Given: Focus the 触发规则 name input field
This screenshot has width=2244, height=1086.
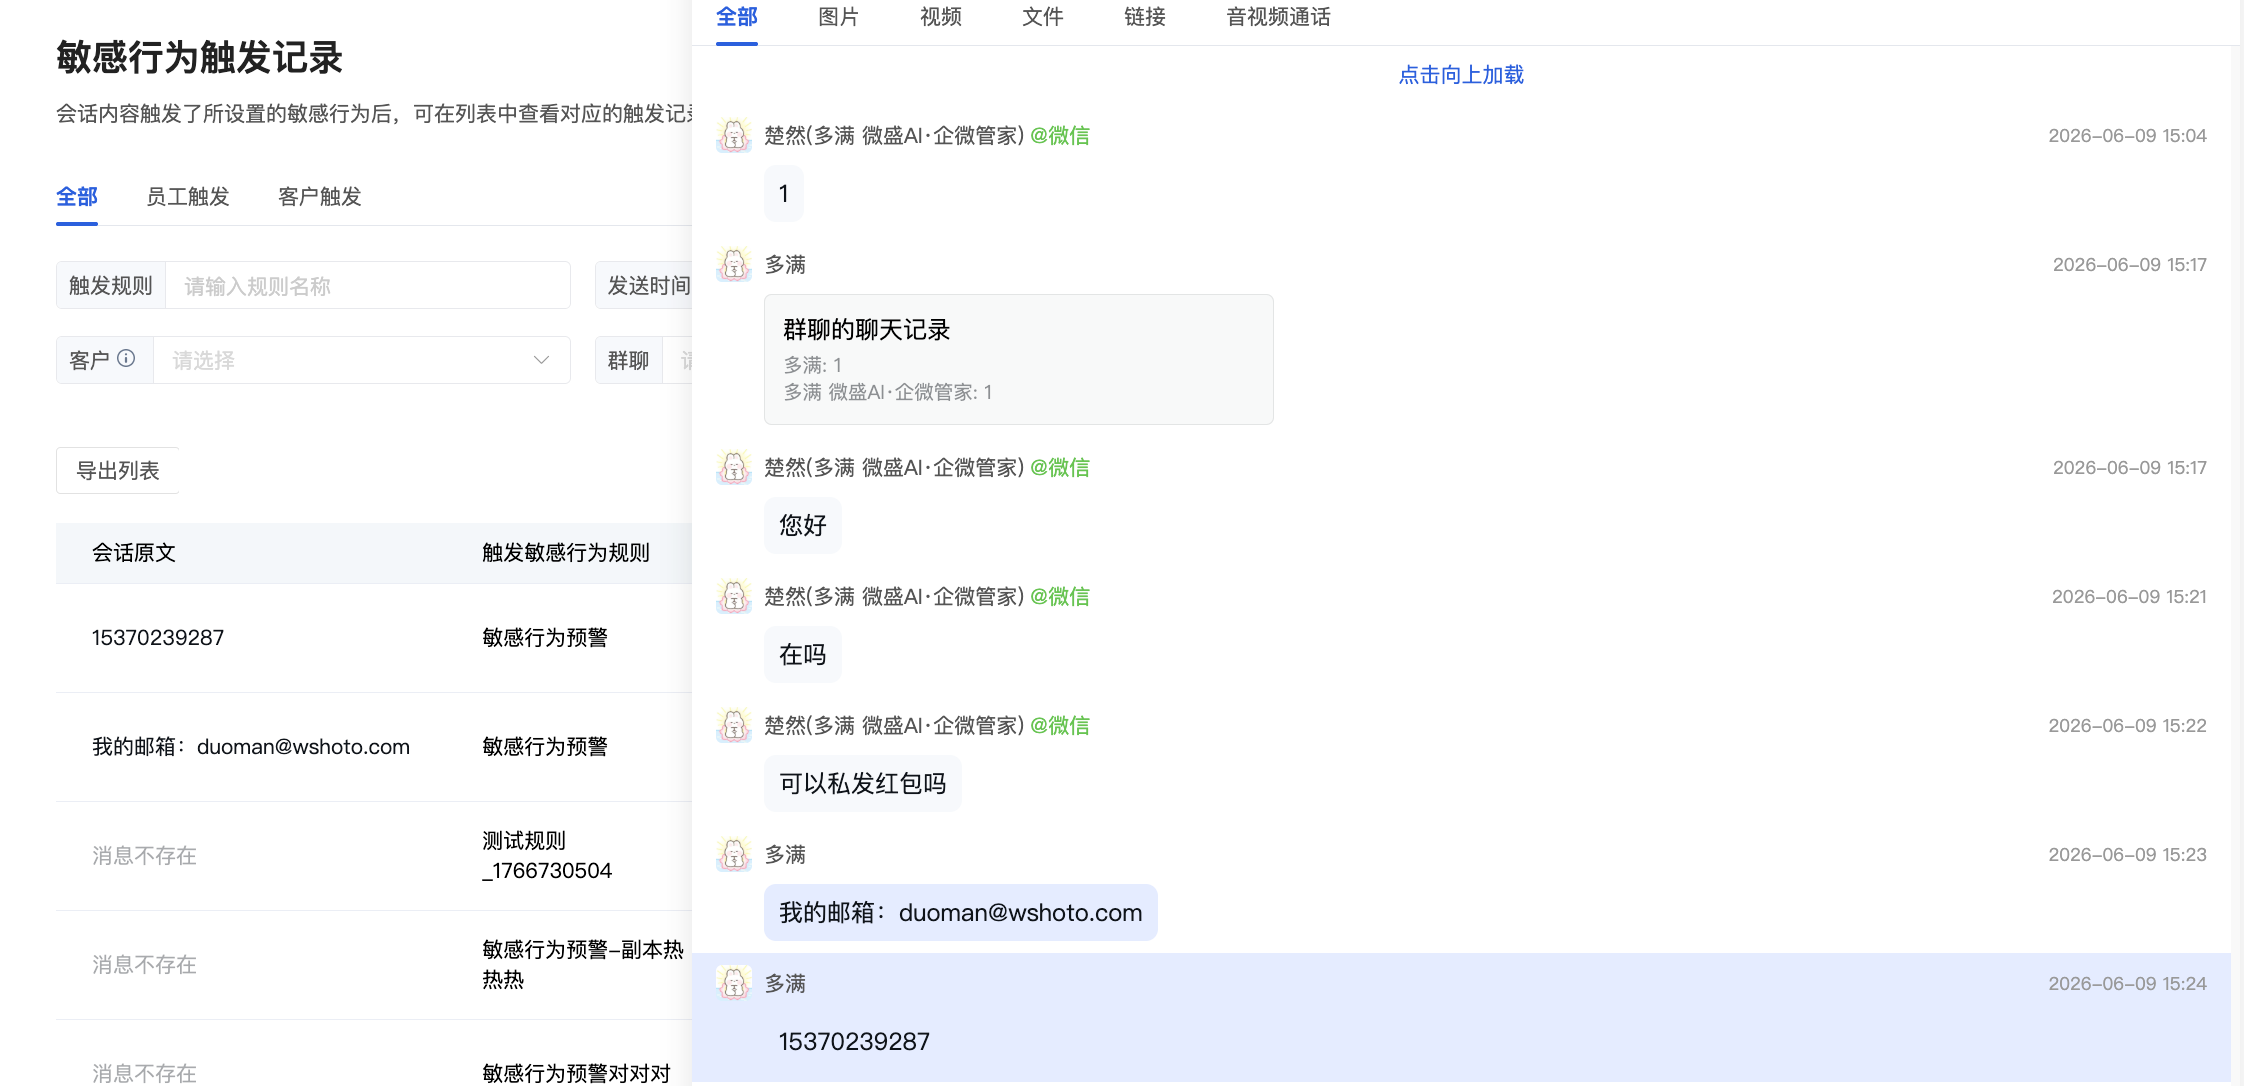Looking at the screenshot, I should 368,286.
